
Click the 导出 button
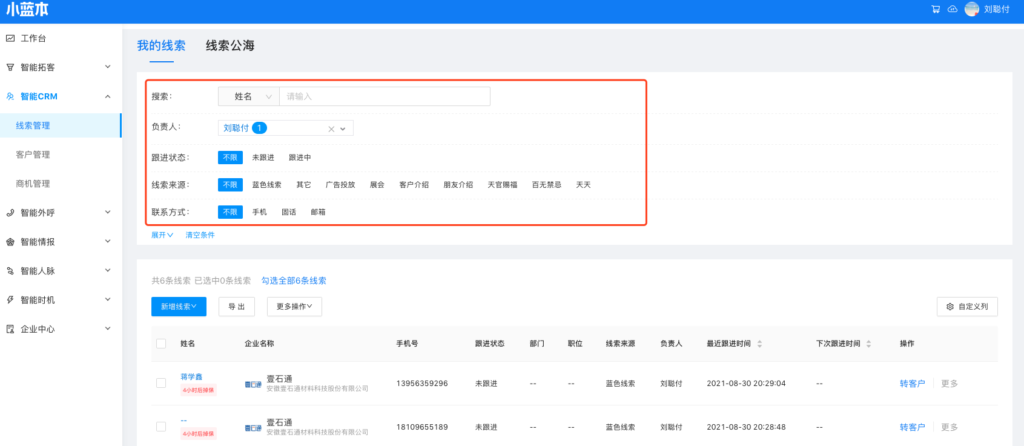pos(236,306)
